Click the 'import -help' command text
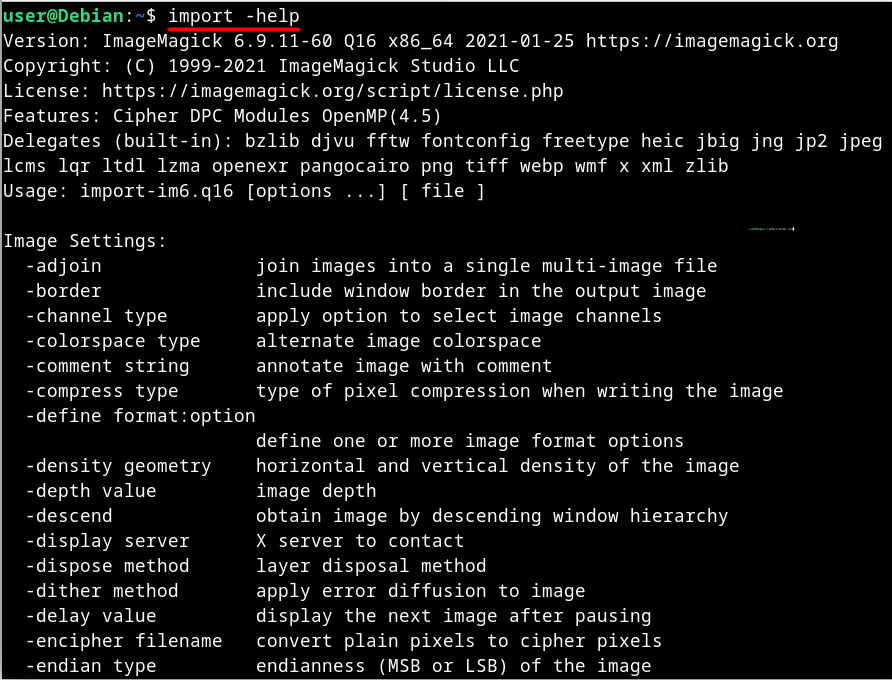Image resolution: width=892 pixels, height=680 pixels. pyautogui.click(x=234, y=16)
